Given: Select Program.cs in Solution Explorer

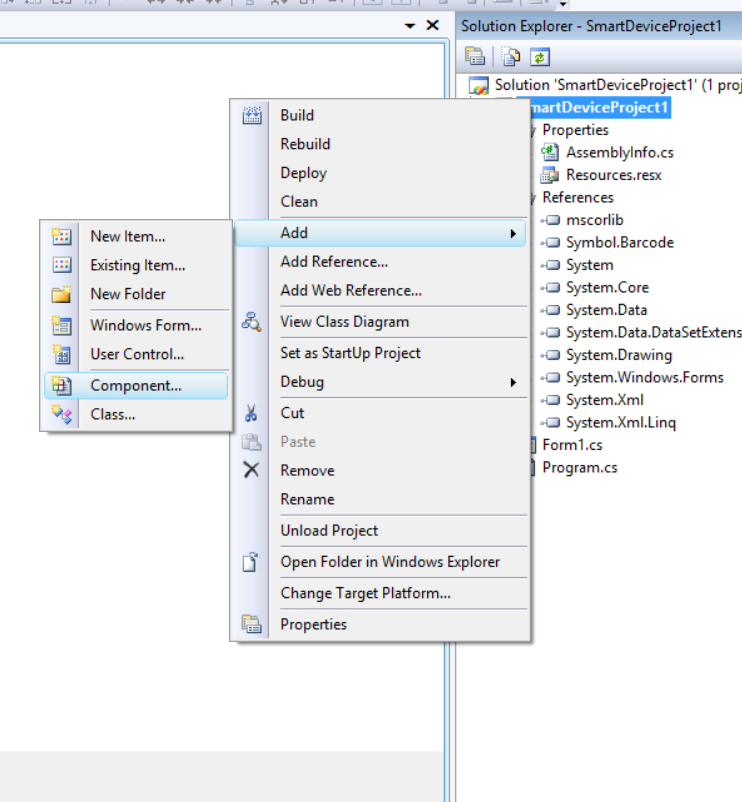Looking at the screenshot, I should coord(580,467).
